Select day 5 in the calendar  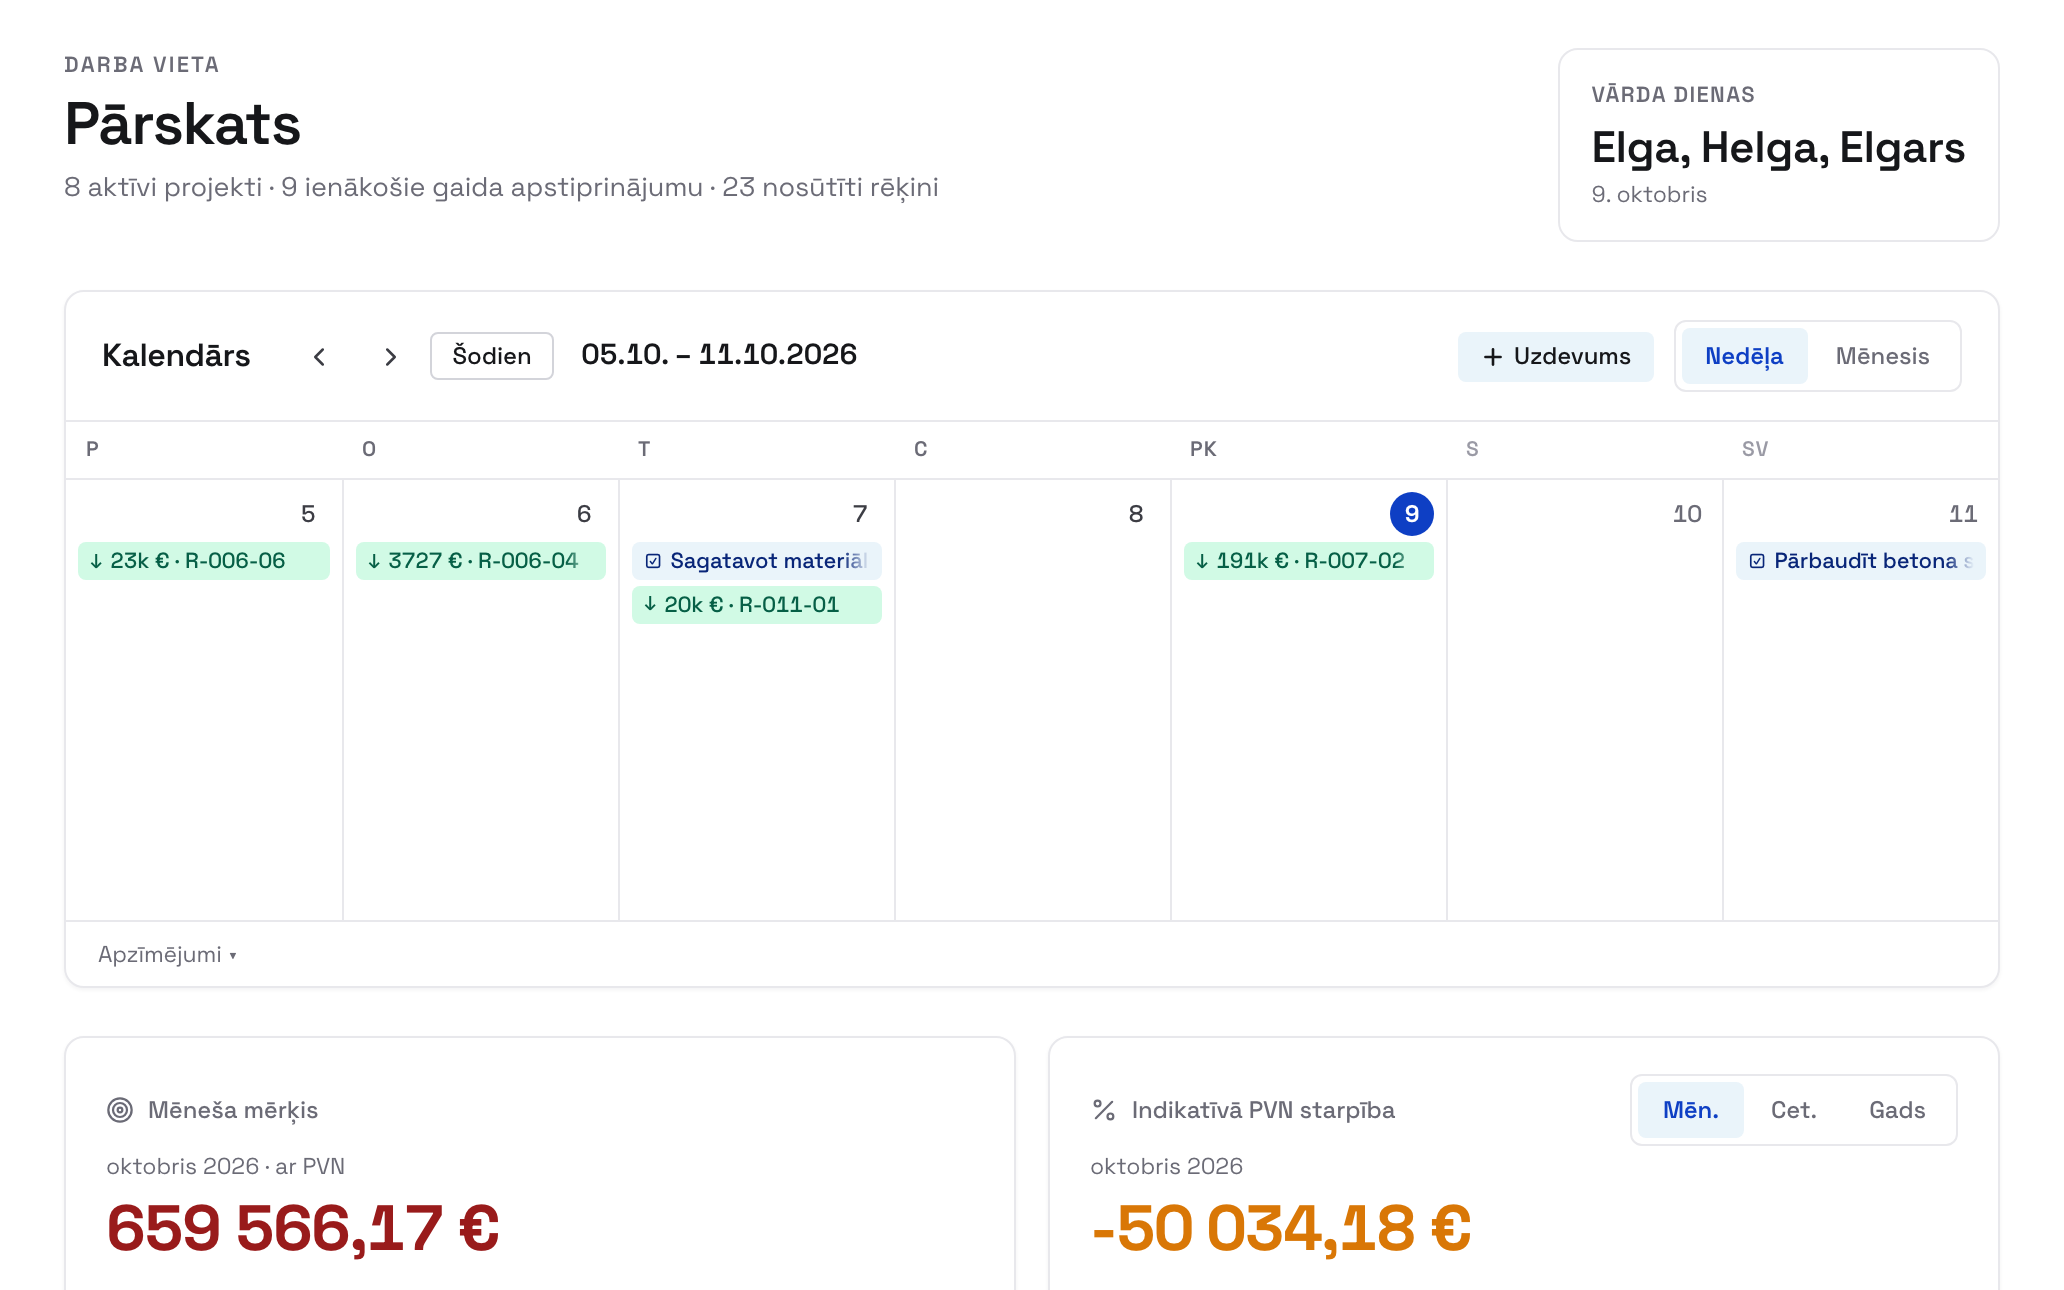(308, 514)
